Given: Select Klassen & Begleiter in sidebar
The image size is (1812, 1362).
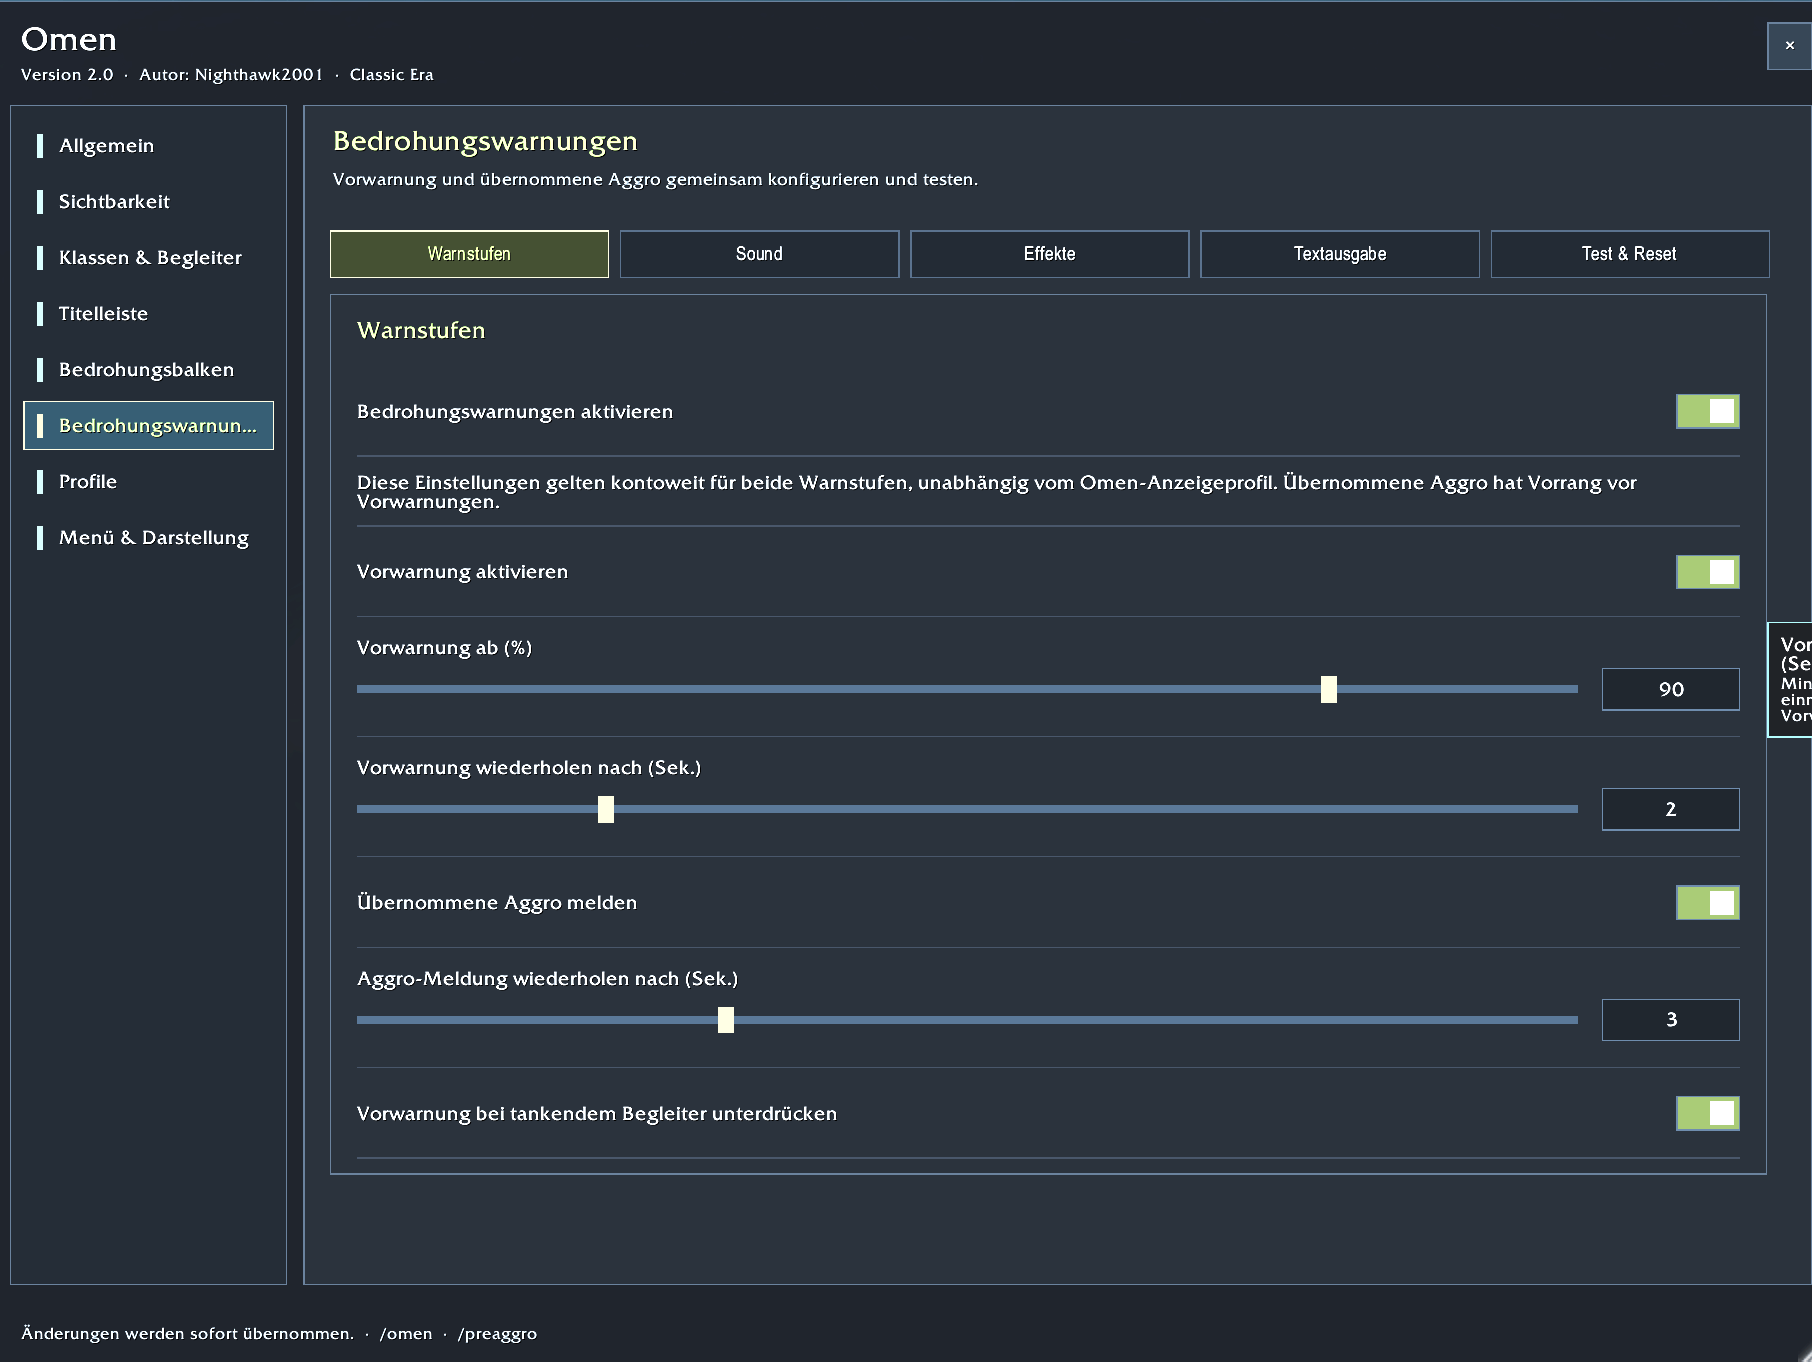Looking at the screenshot, I should click(148, 258).
